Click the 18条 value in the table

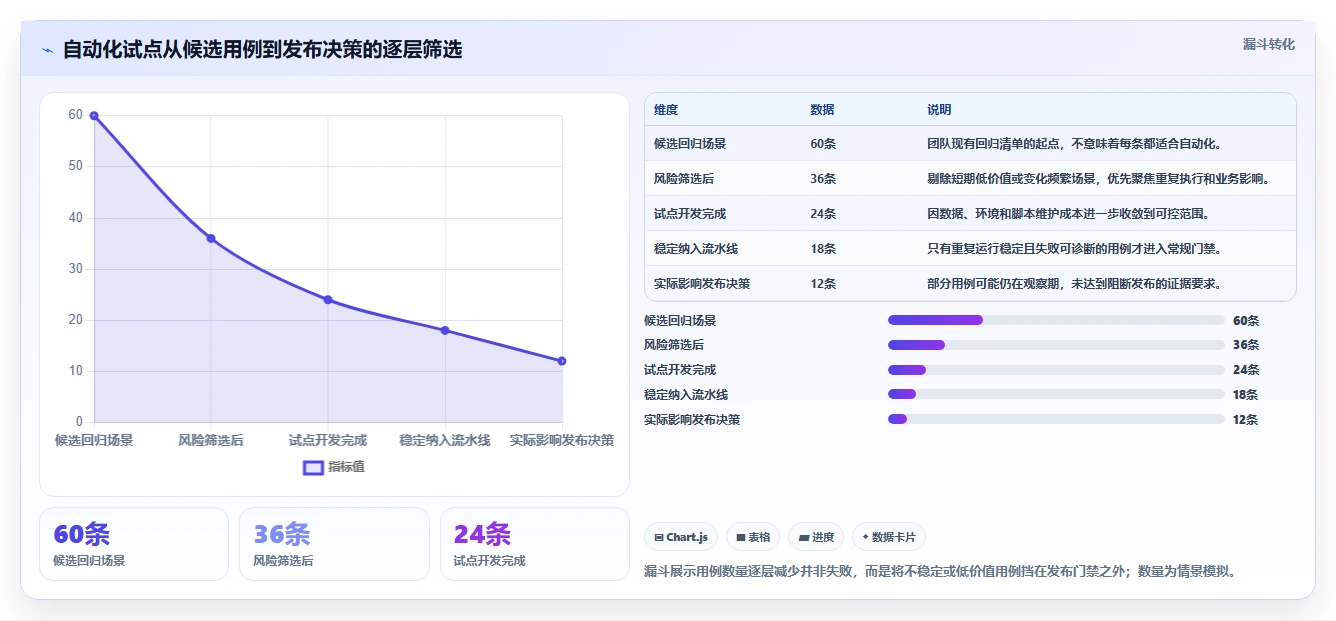(823, 249)
